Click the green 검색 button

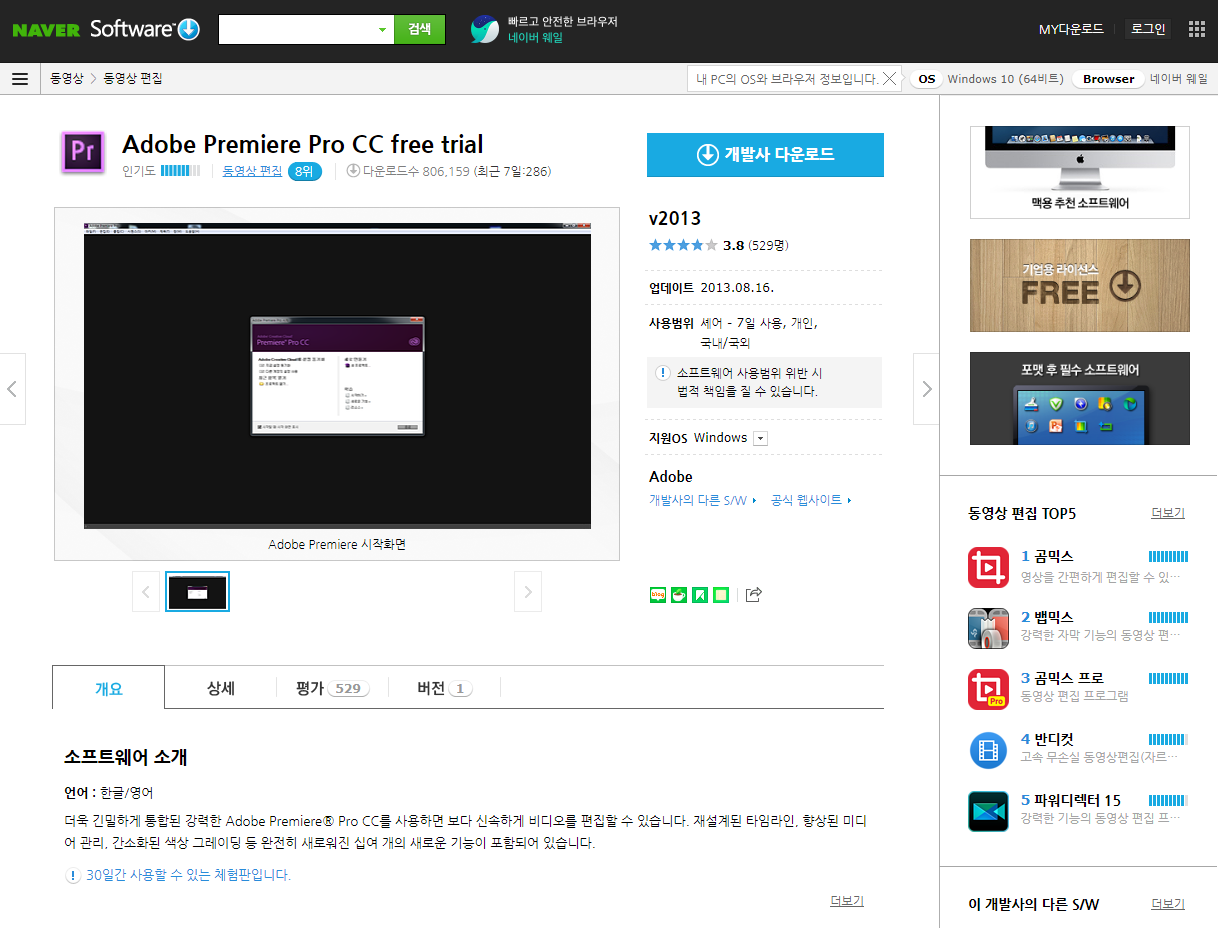pos(419,29)
